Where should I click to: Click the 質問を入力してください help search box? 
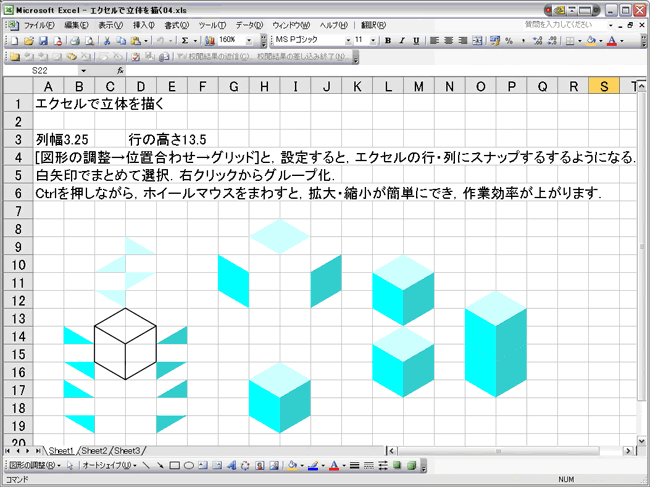click(x=564, y=25)
